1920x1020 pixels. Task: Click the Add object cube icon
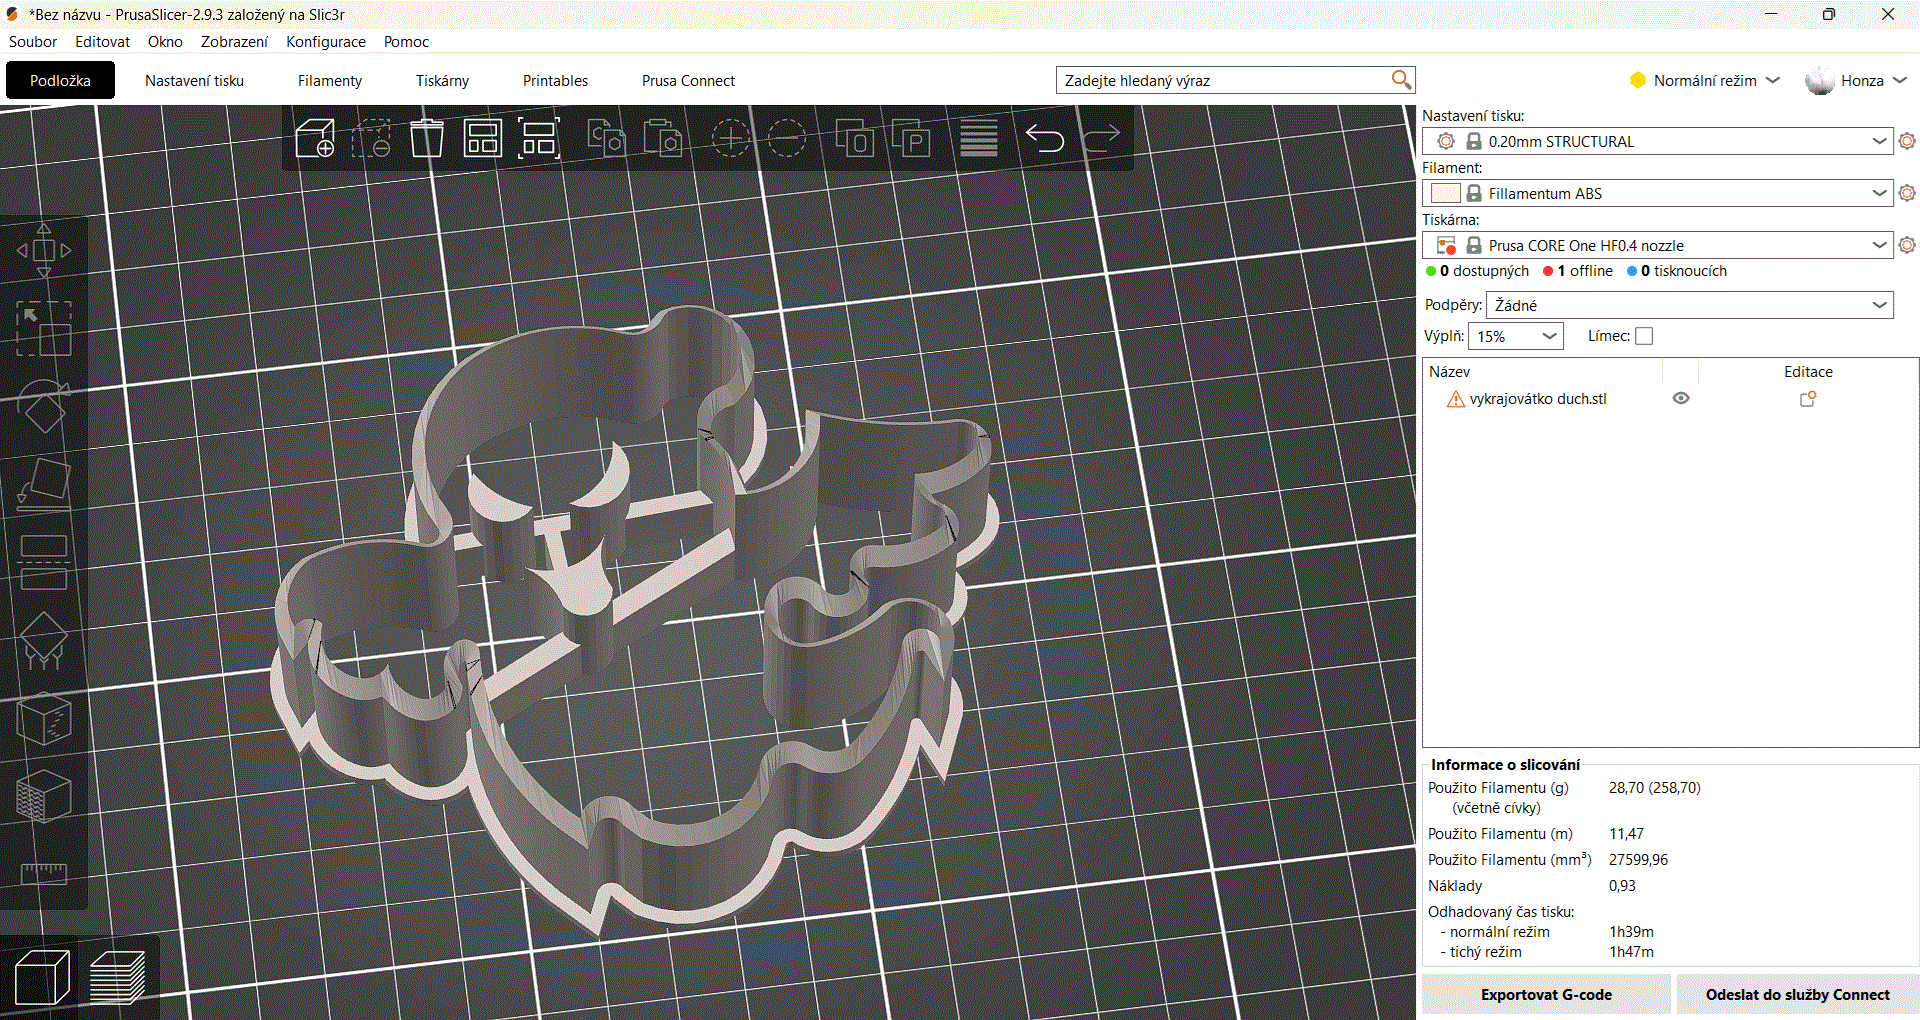click(315, 138)
